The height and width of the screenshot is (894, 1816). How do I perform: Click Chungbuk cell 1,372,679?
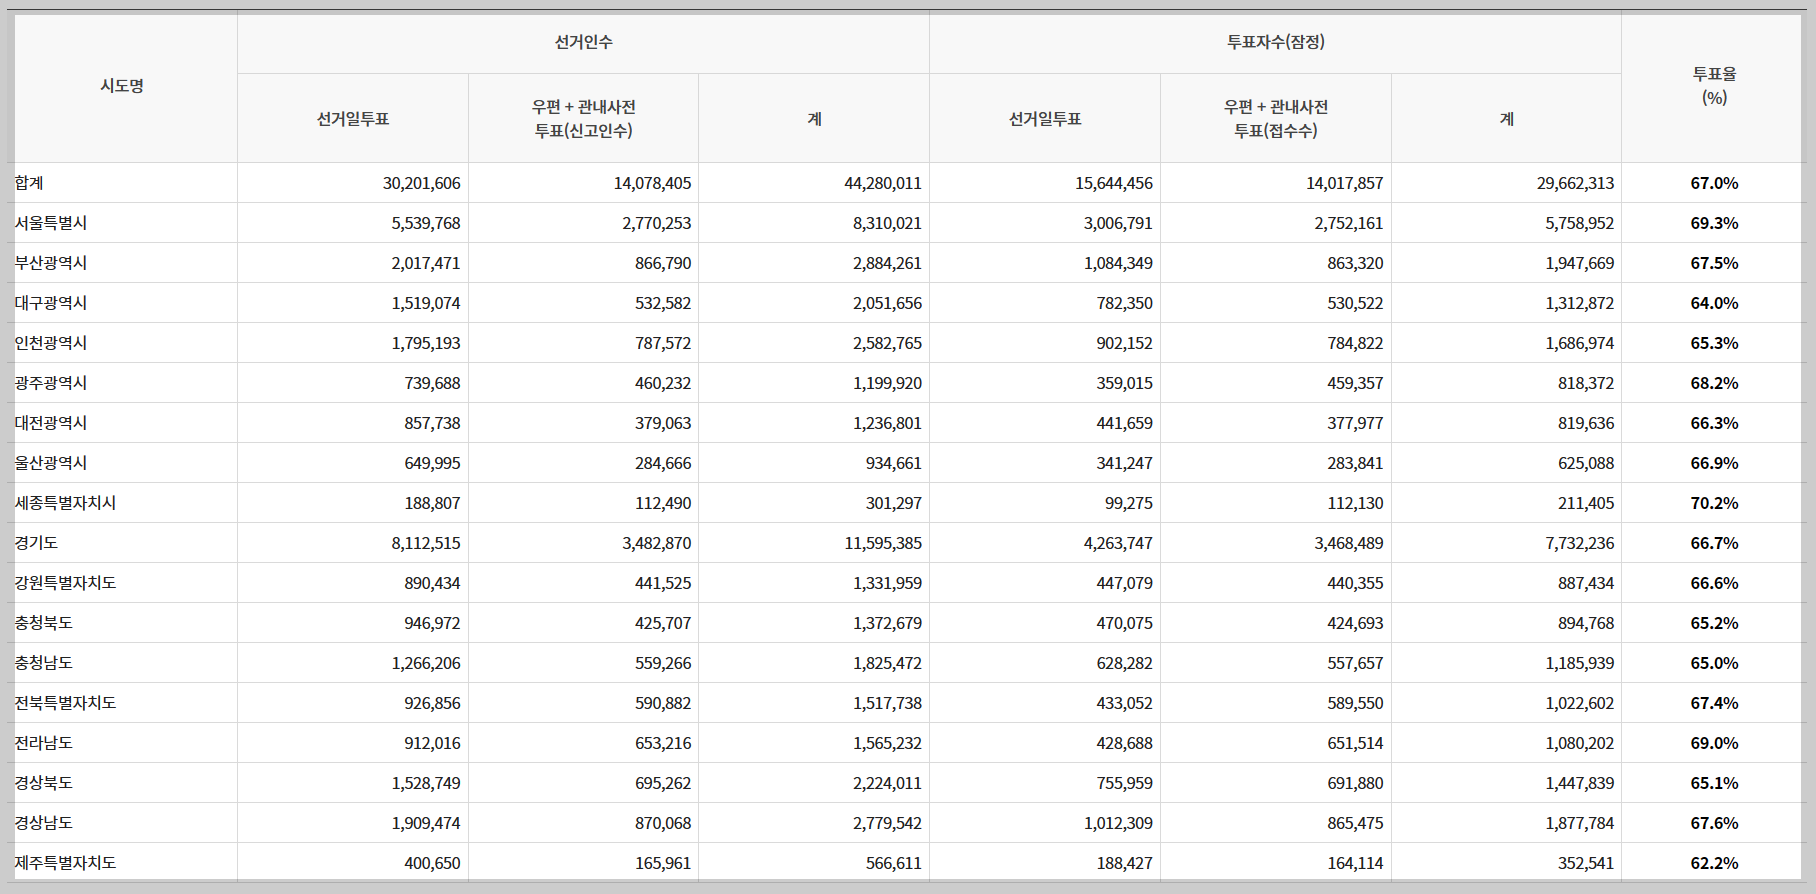coord(887,623)
